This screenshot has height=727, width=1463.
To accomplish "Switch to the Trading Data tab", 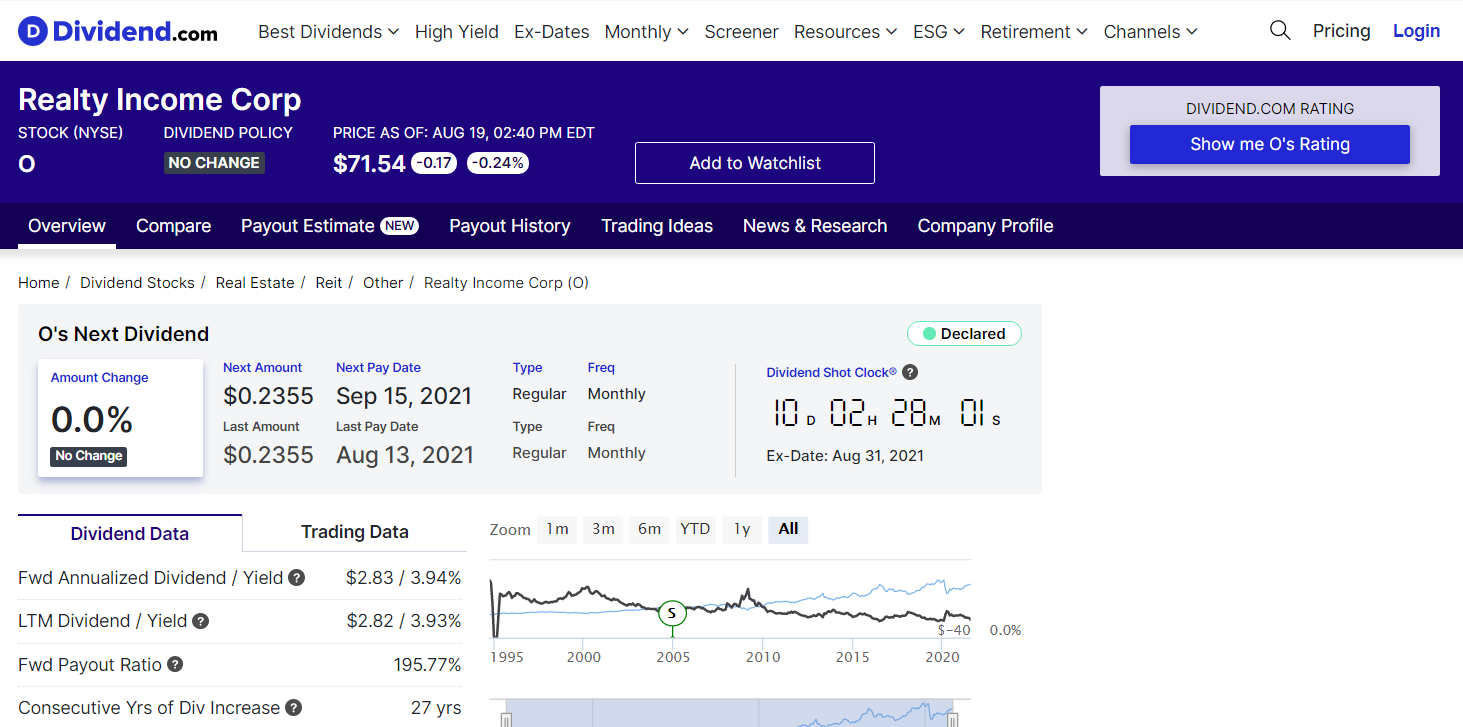I will [x=355, y=532].
